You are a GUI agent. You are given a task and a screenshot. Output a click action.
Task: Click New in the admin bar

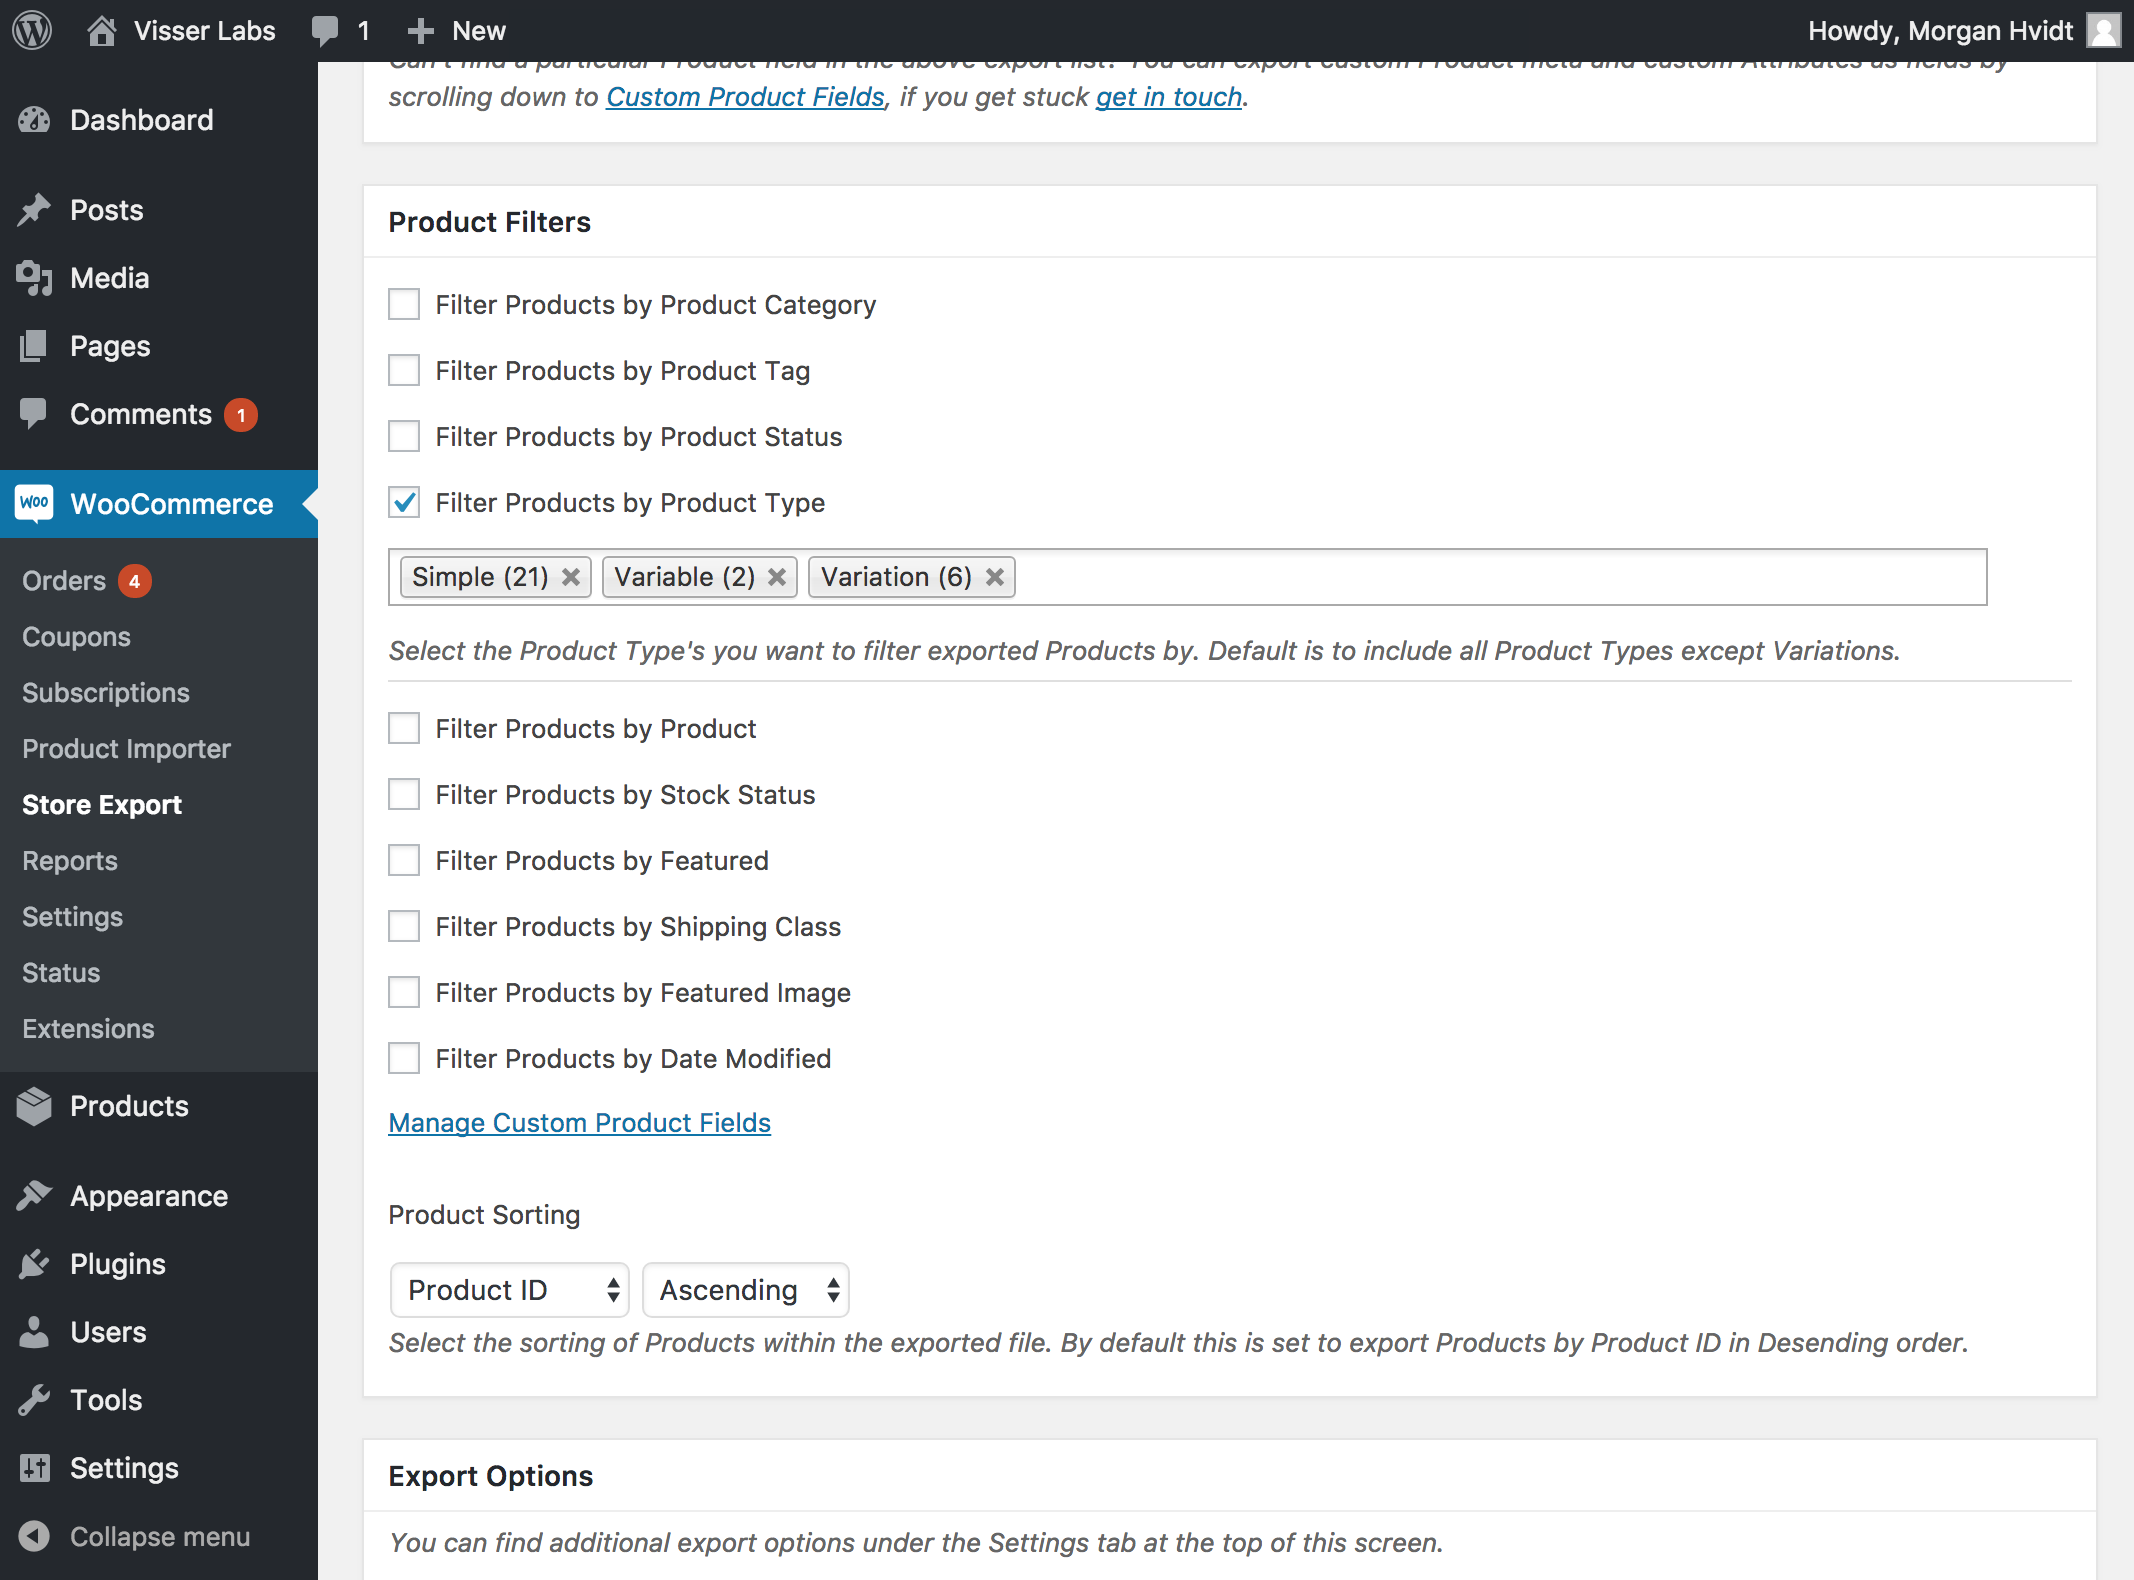pyautogui.click(x=479, y=31)
